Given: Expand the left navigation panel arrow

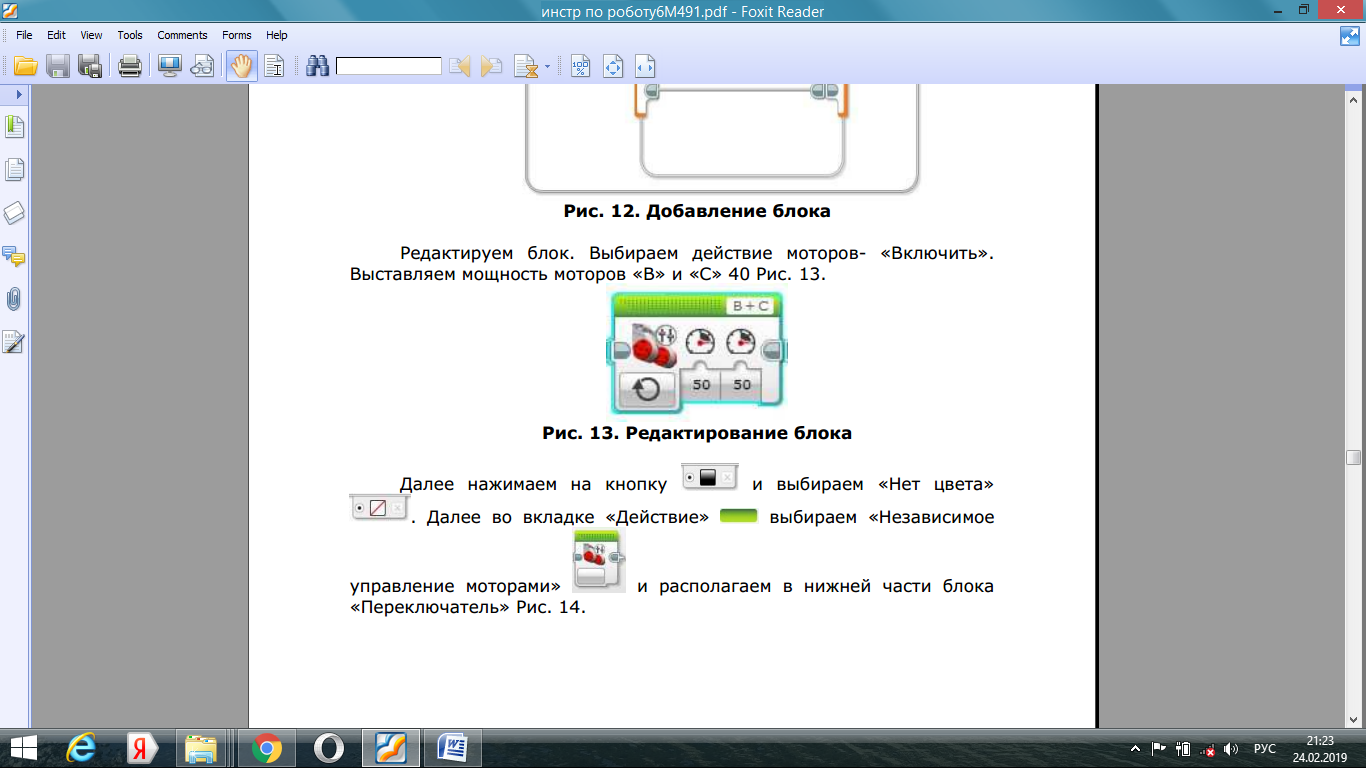Looking at the screenshot, I should [x=18, y=93].
